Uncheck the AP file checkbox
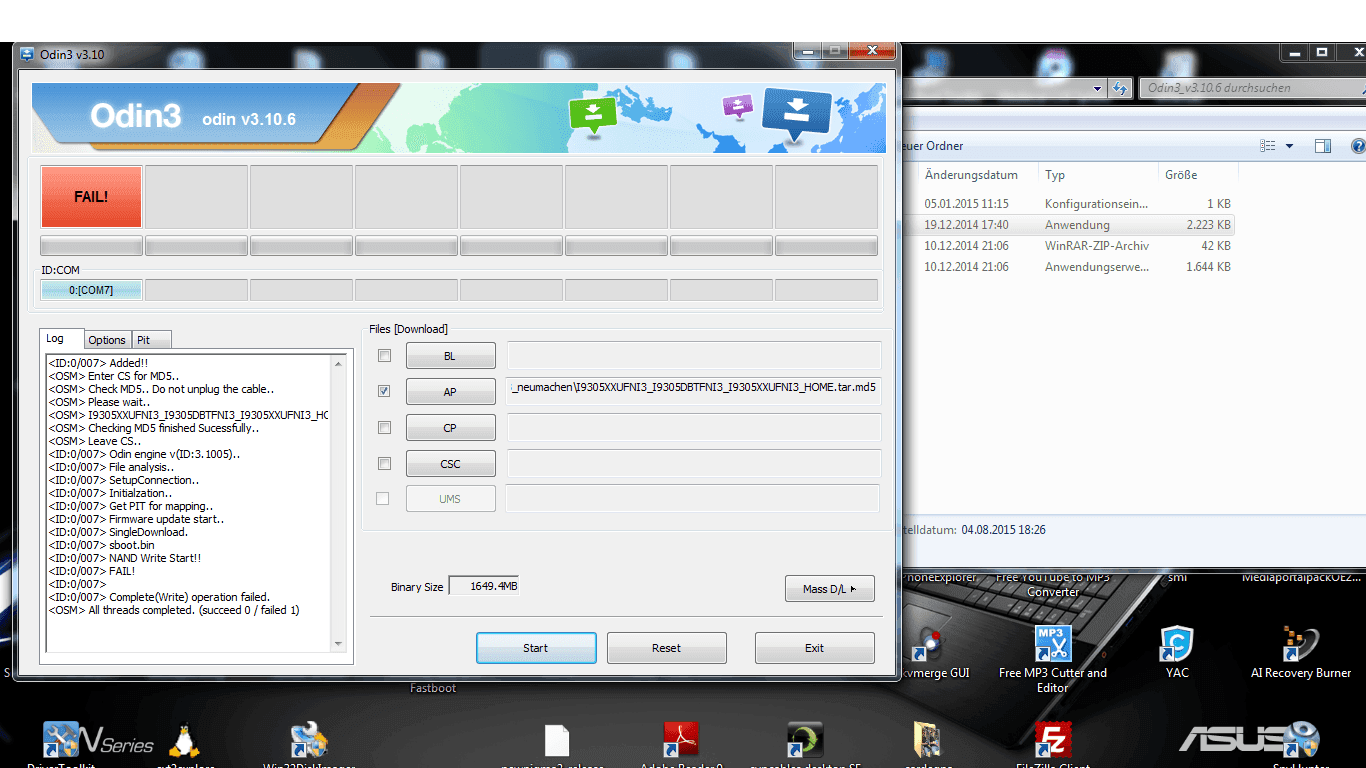The height and width of the screenshot is (768, 1366). (x=384, y=391)
